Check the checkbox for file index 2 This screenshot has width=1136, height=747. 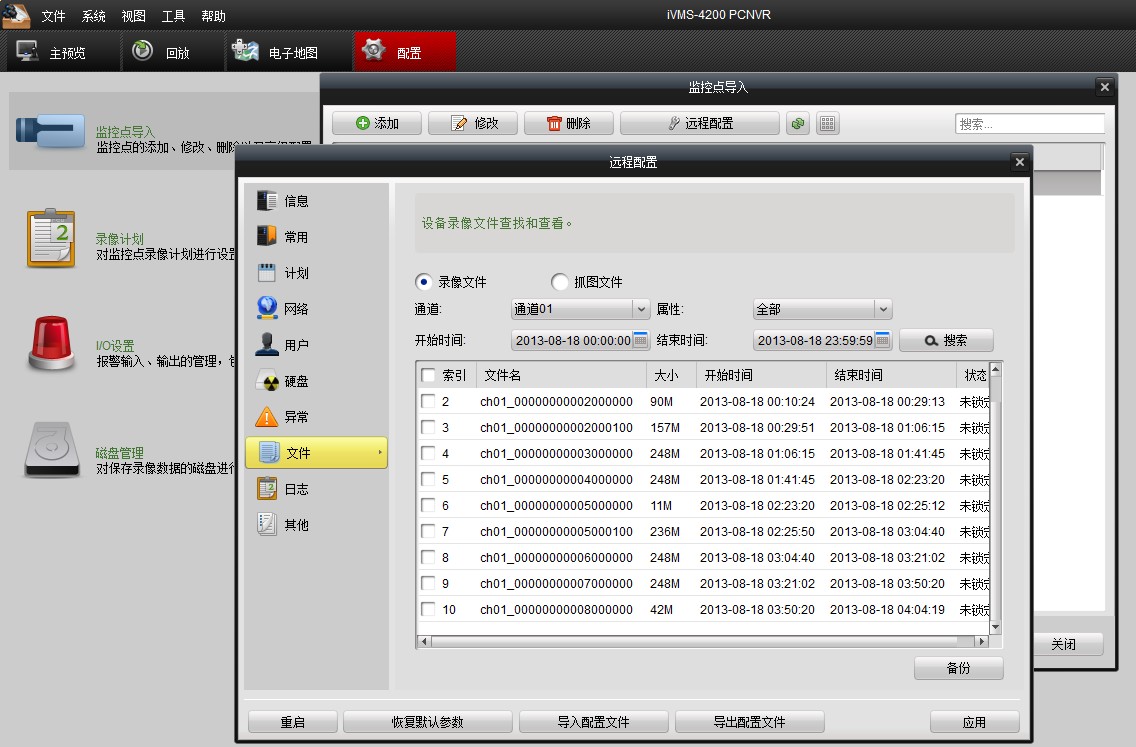[x=428, y=401]
